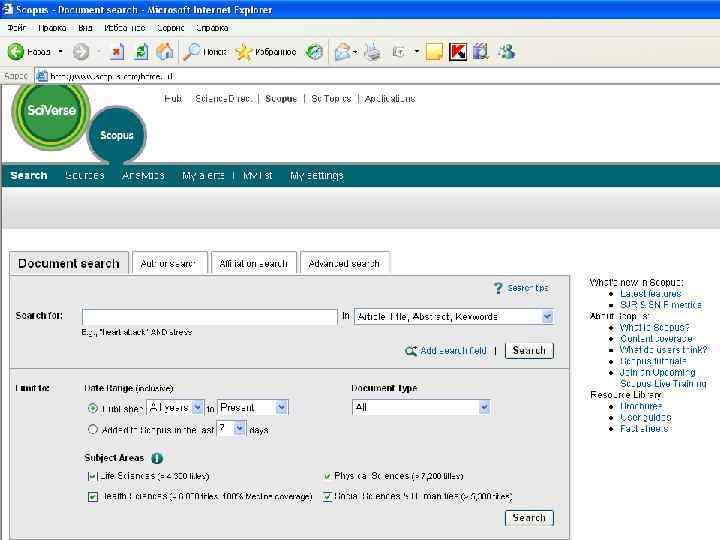
Task: Click the red Kaspersky K icon
Action: [x=457, y=52]
